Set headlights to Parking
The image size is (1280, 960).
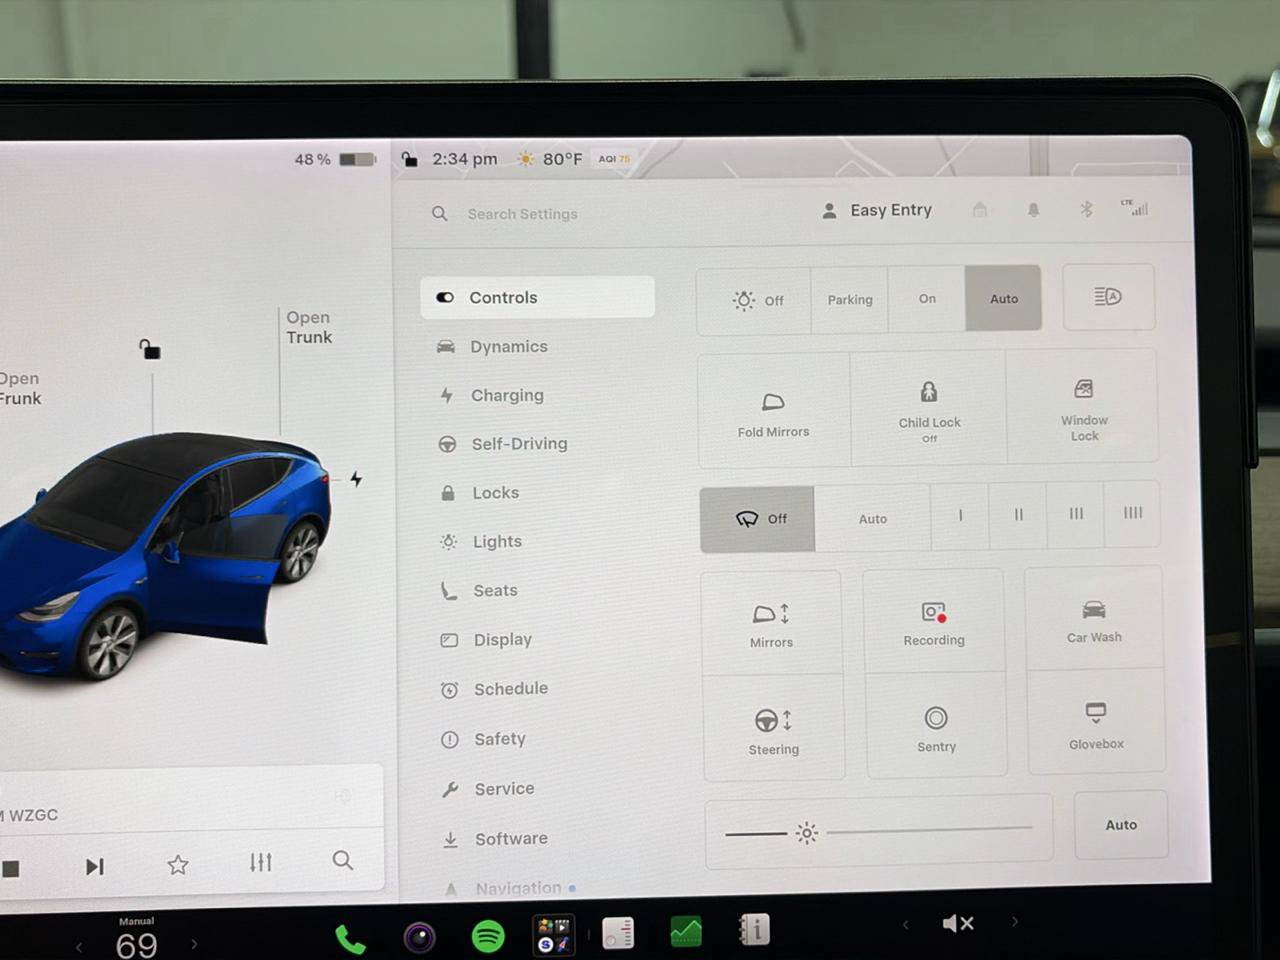pyautogui.click(x=850, y=299)
